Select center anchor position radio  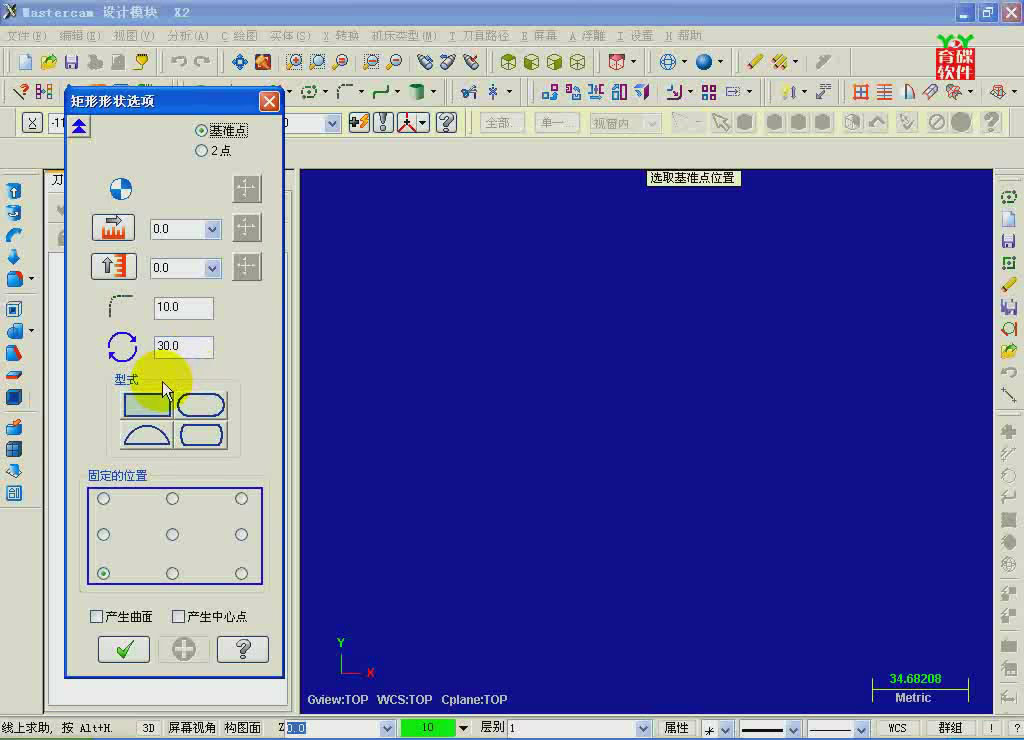pos(172,535)
